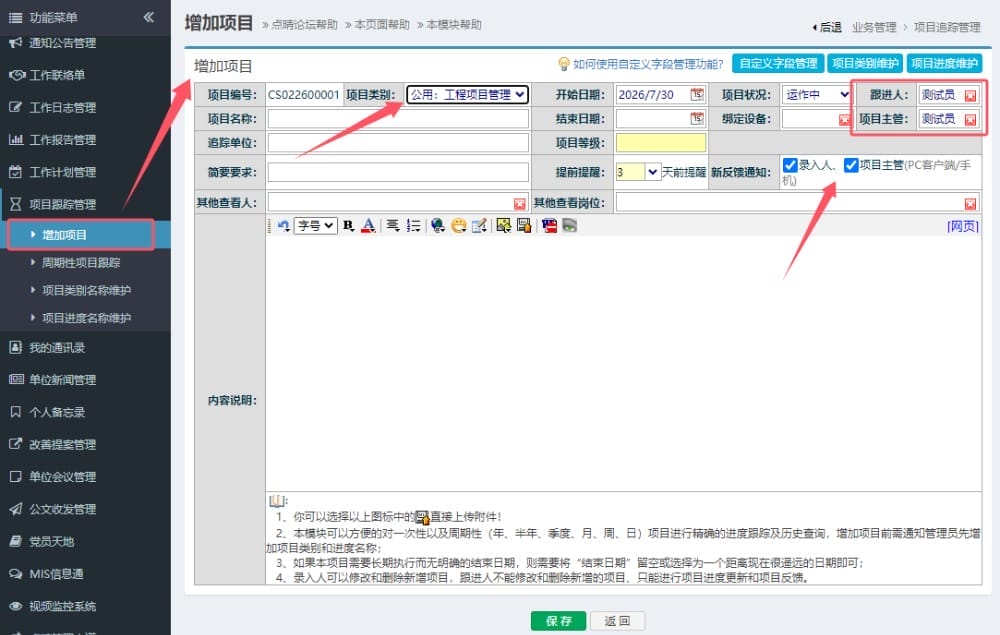Click the 追踪单位 input field
Screen dimensions: 1000x635
coord(398,142)
